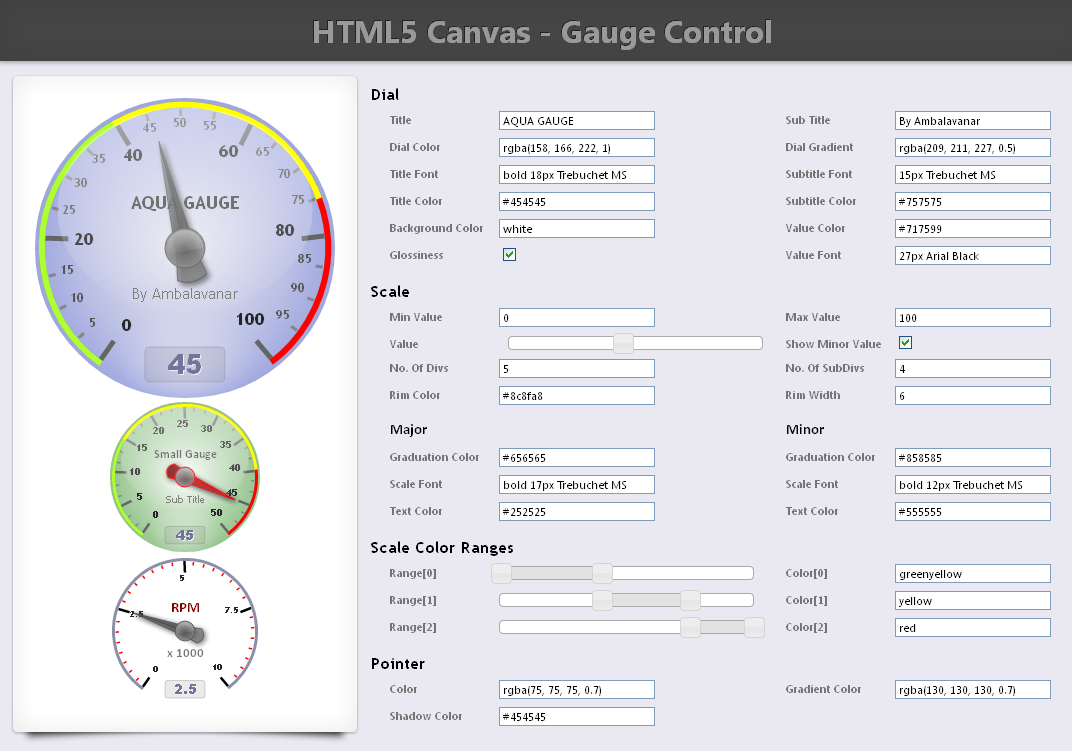
Task: Toggle the Glossiness checkbox
Action: pyautogui.click(x=509, y=255)
